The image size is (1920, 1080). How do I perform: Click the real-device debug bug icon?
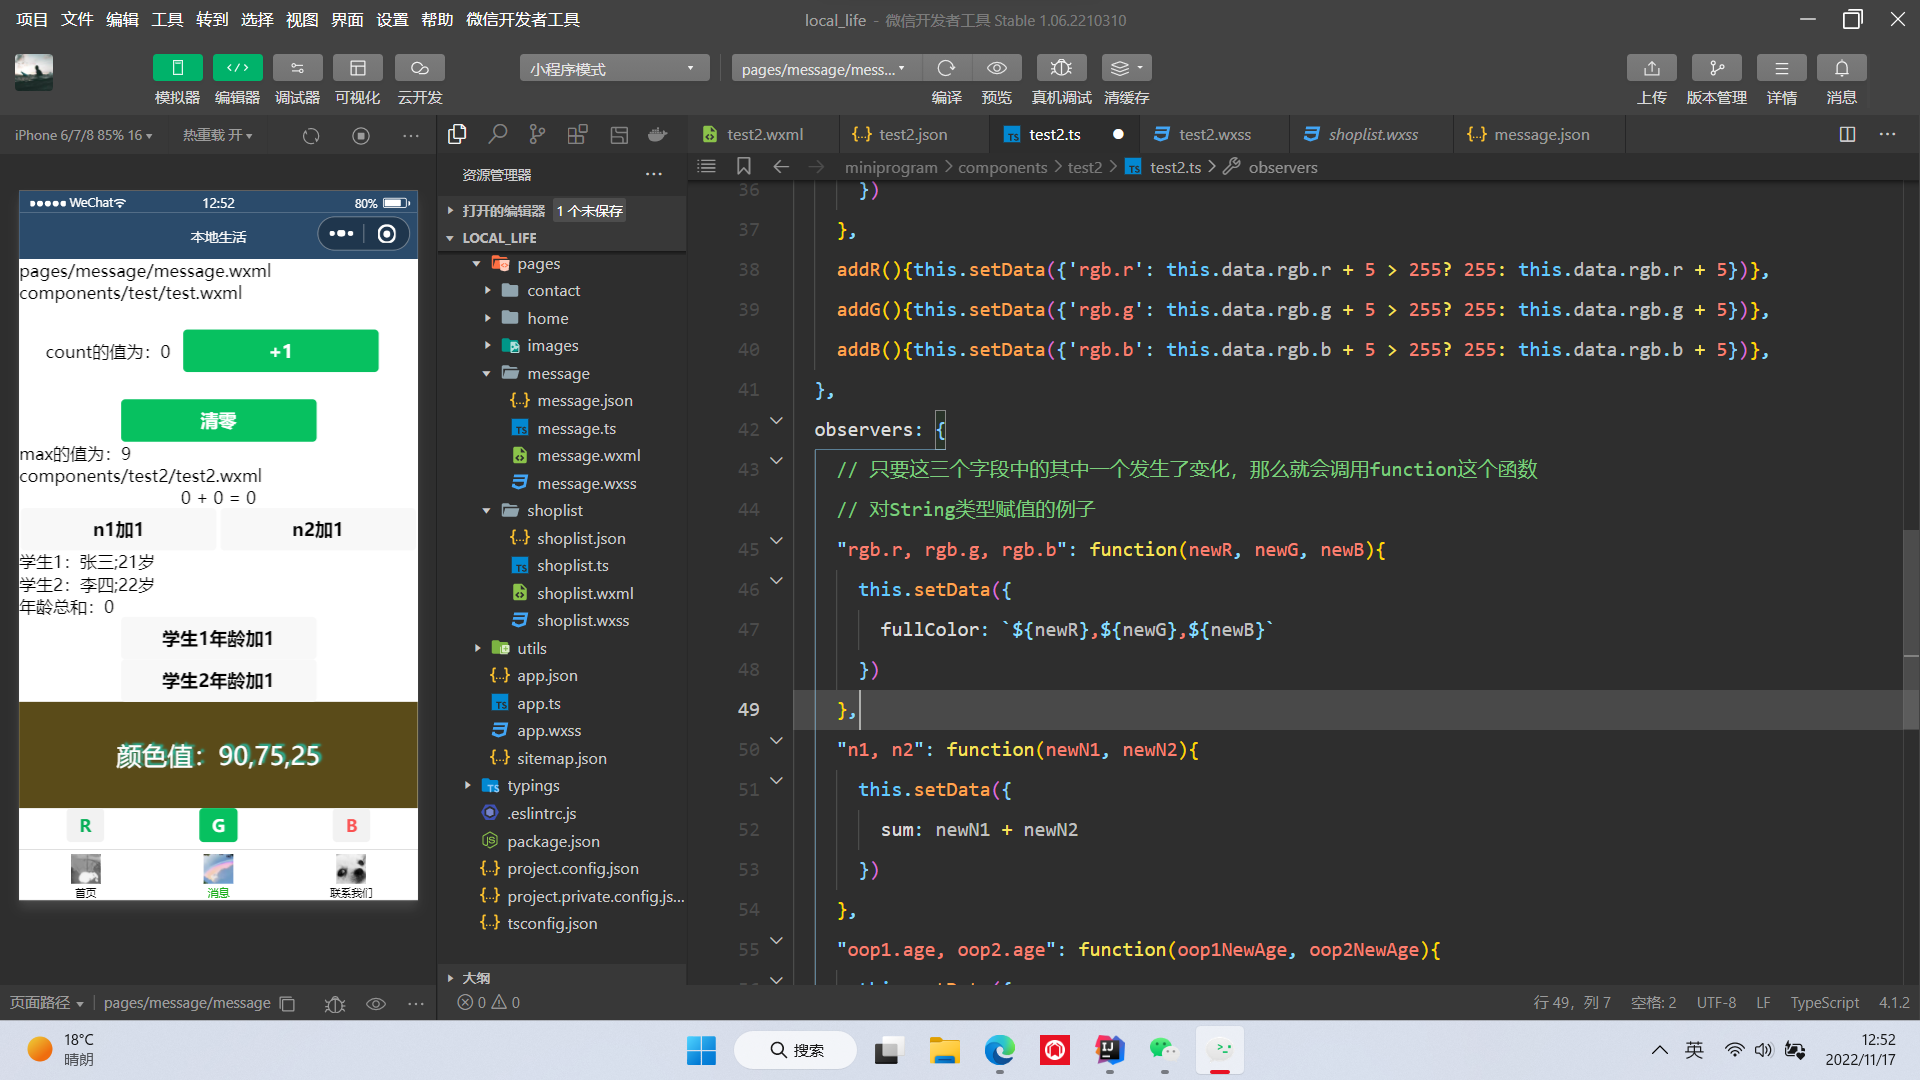[x=1061, y=68]
